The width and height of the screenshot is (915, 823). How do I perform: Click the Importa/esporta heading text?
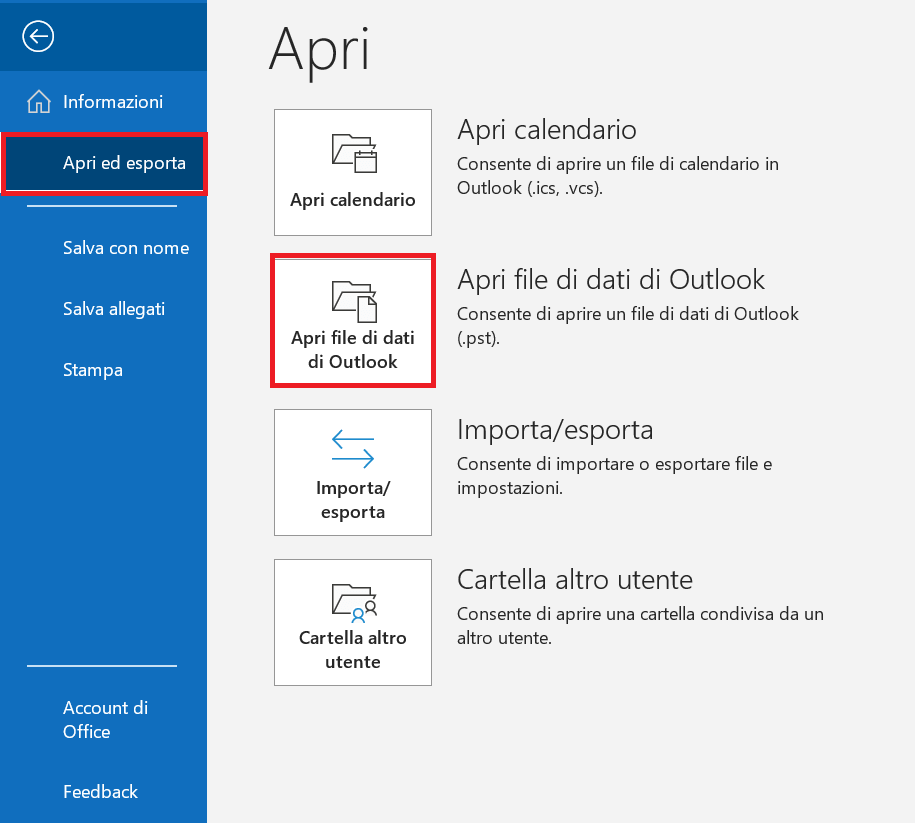click(555, 430)
